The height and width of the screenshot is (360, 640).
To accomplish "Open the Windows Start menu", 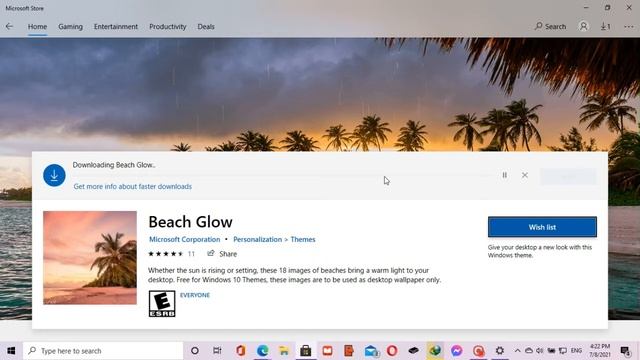I will pyautogui.click(x=11, y=351).
